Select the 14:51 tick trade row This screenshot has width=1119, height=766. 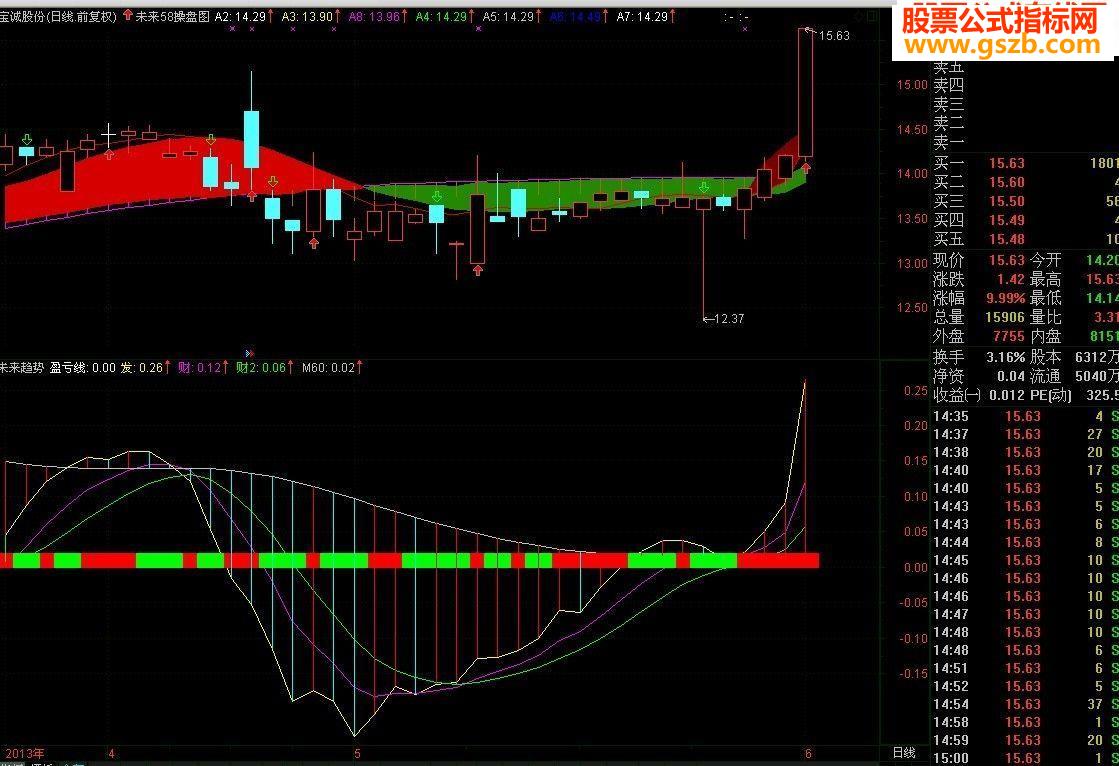coord(1026,668)
